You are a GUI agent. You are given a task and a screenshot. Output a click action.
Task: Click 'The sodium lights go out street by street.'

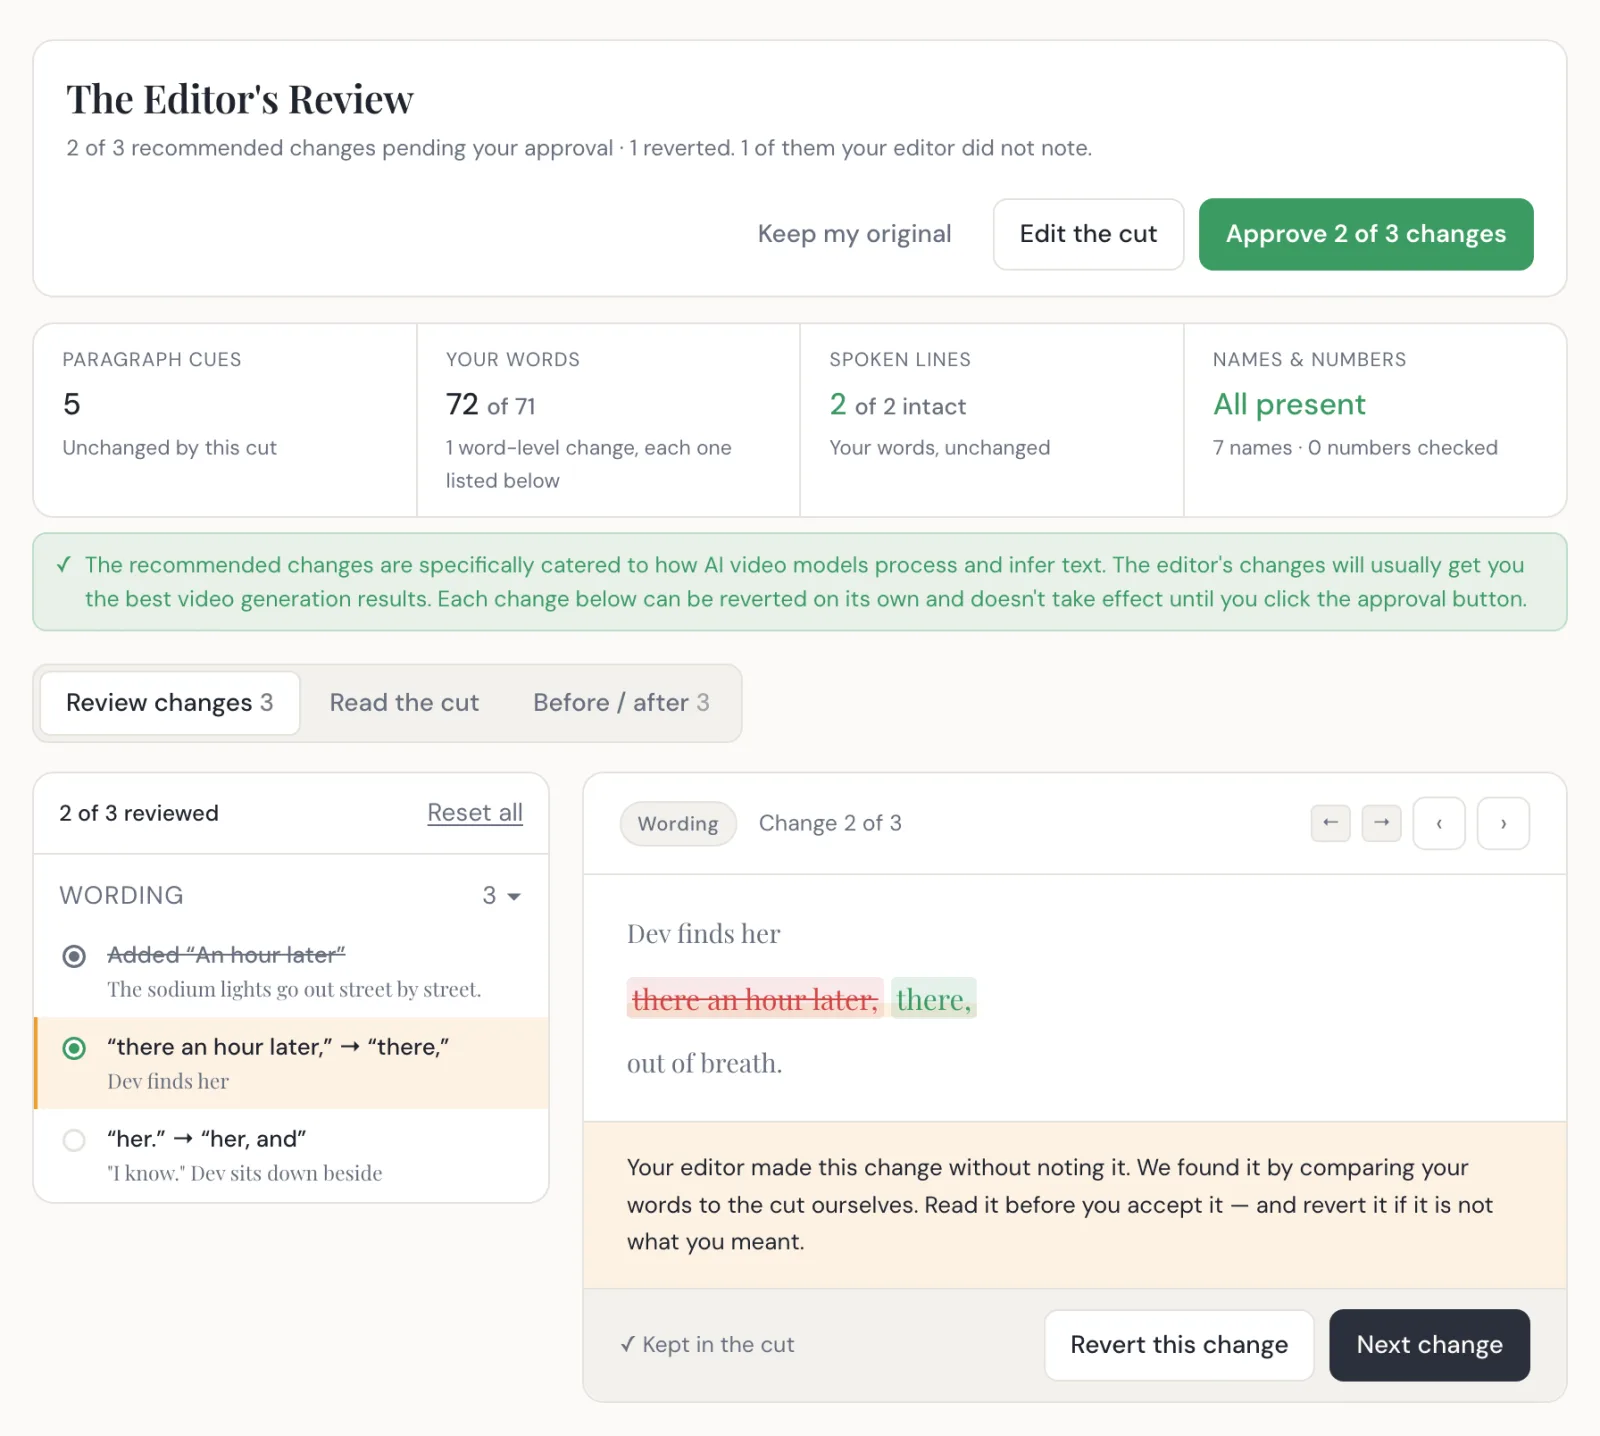click(294, 990)
